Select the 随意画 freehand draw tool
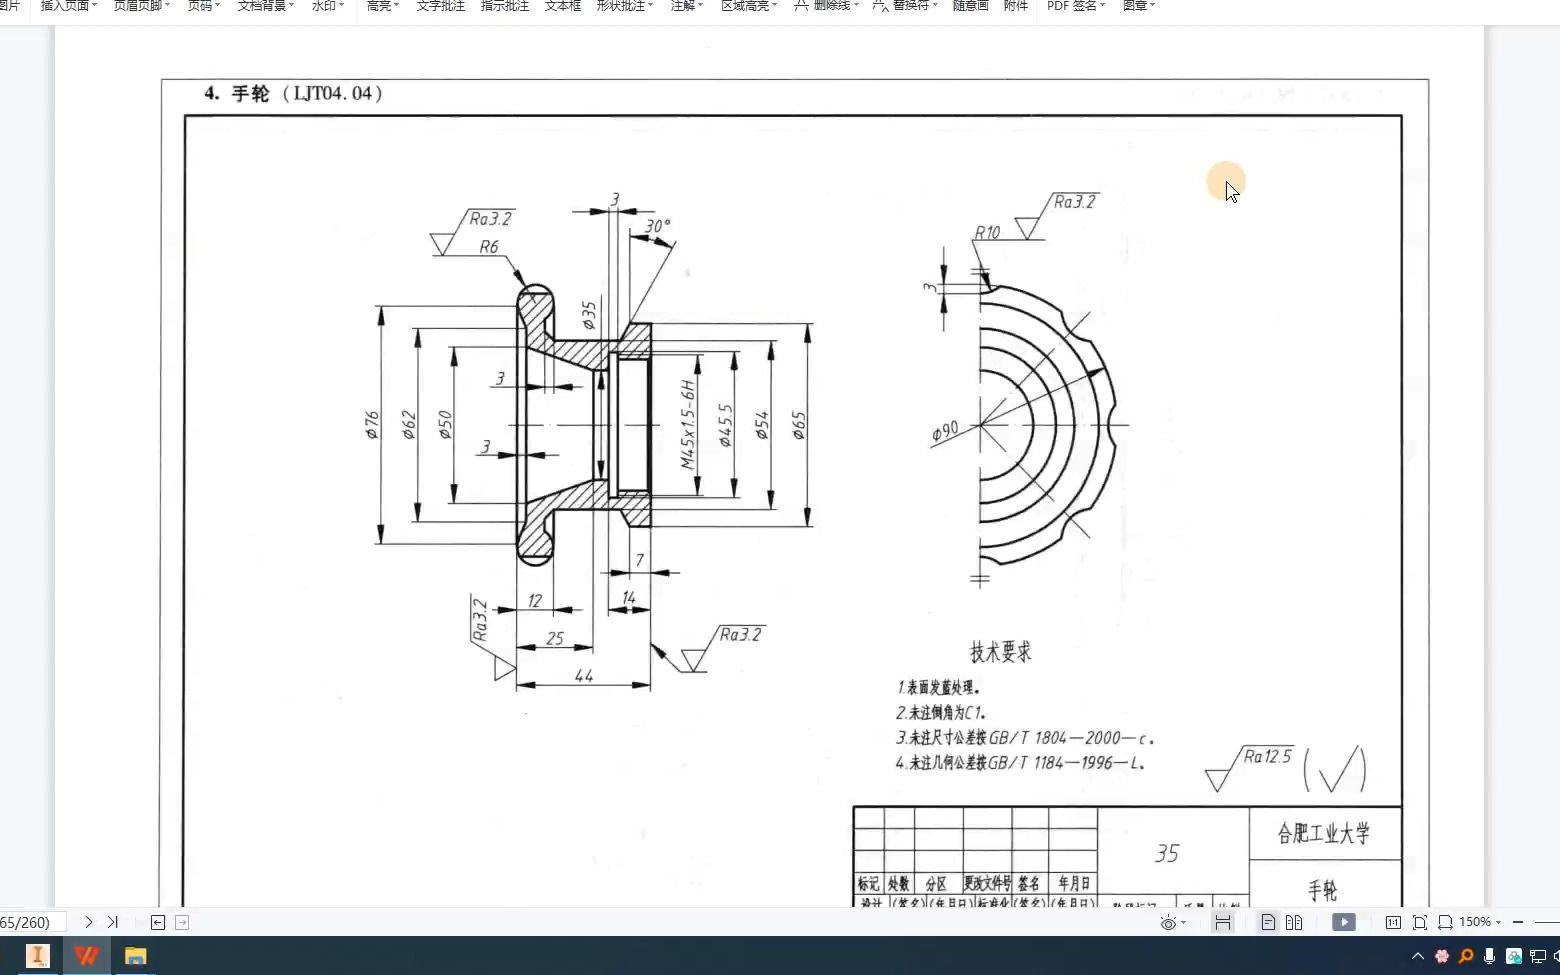Screen dimensions: 1560x975 [970, 6]
